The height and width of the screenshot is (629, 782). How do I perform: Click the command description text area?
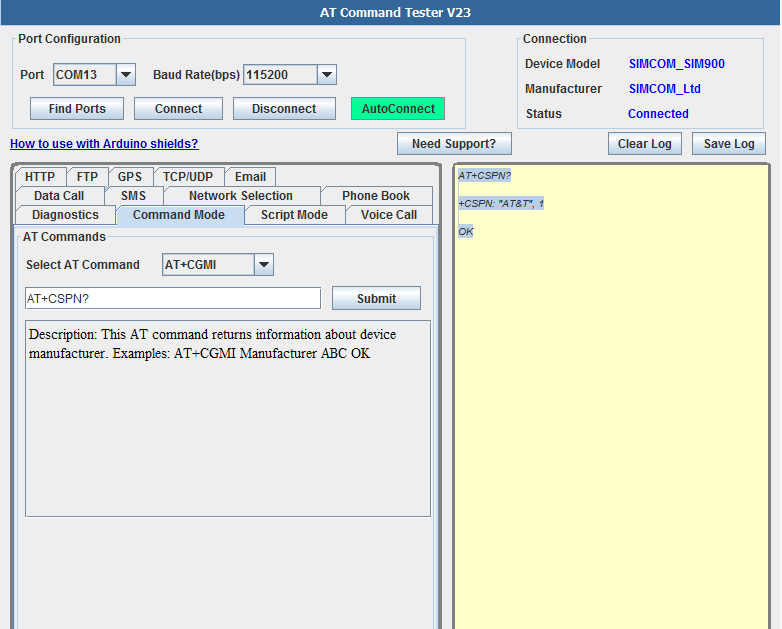pos(228,419)
